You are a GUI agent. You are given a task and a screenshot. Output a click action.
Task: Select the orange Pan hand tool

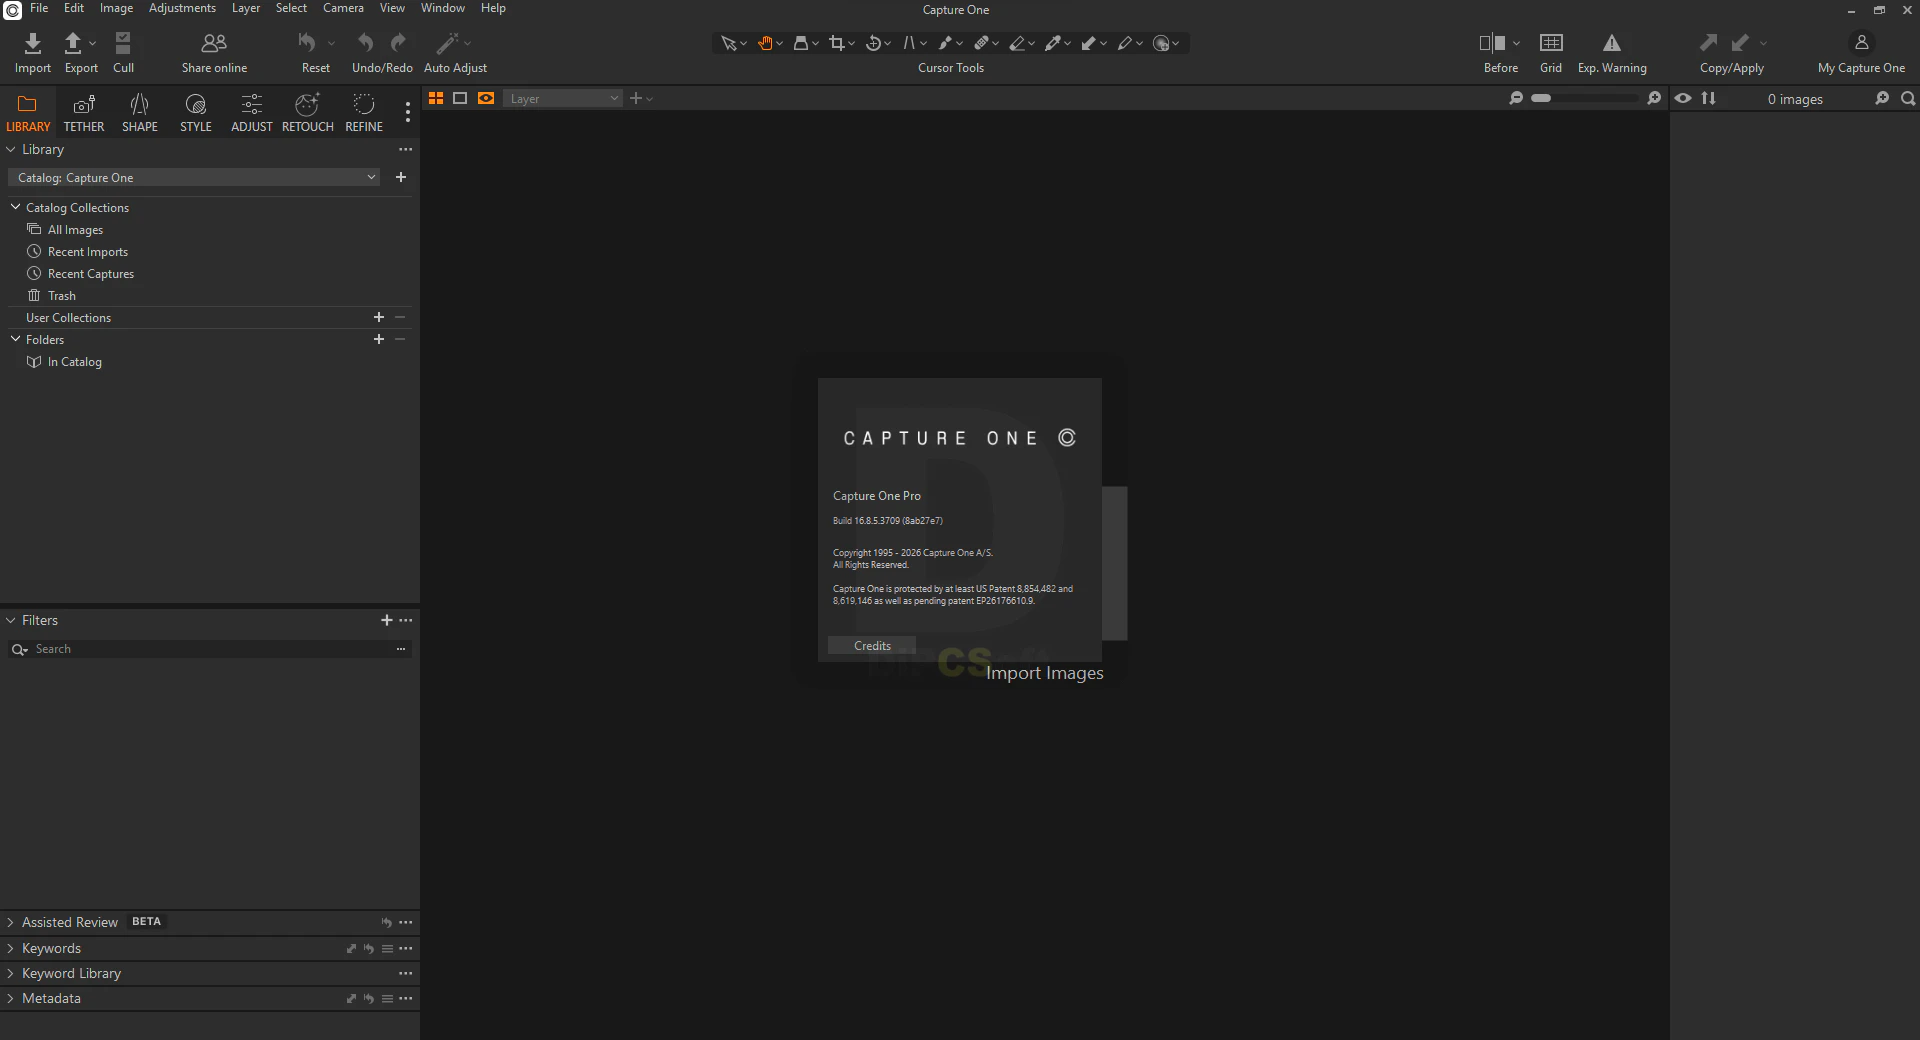[x=766, y=43]
